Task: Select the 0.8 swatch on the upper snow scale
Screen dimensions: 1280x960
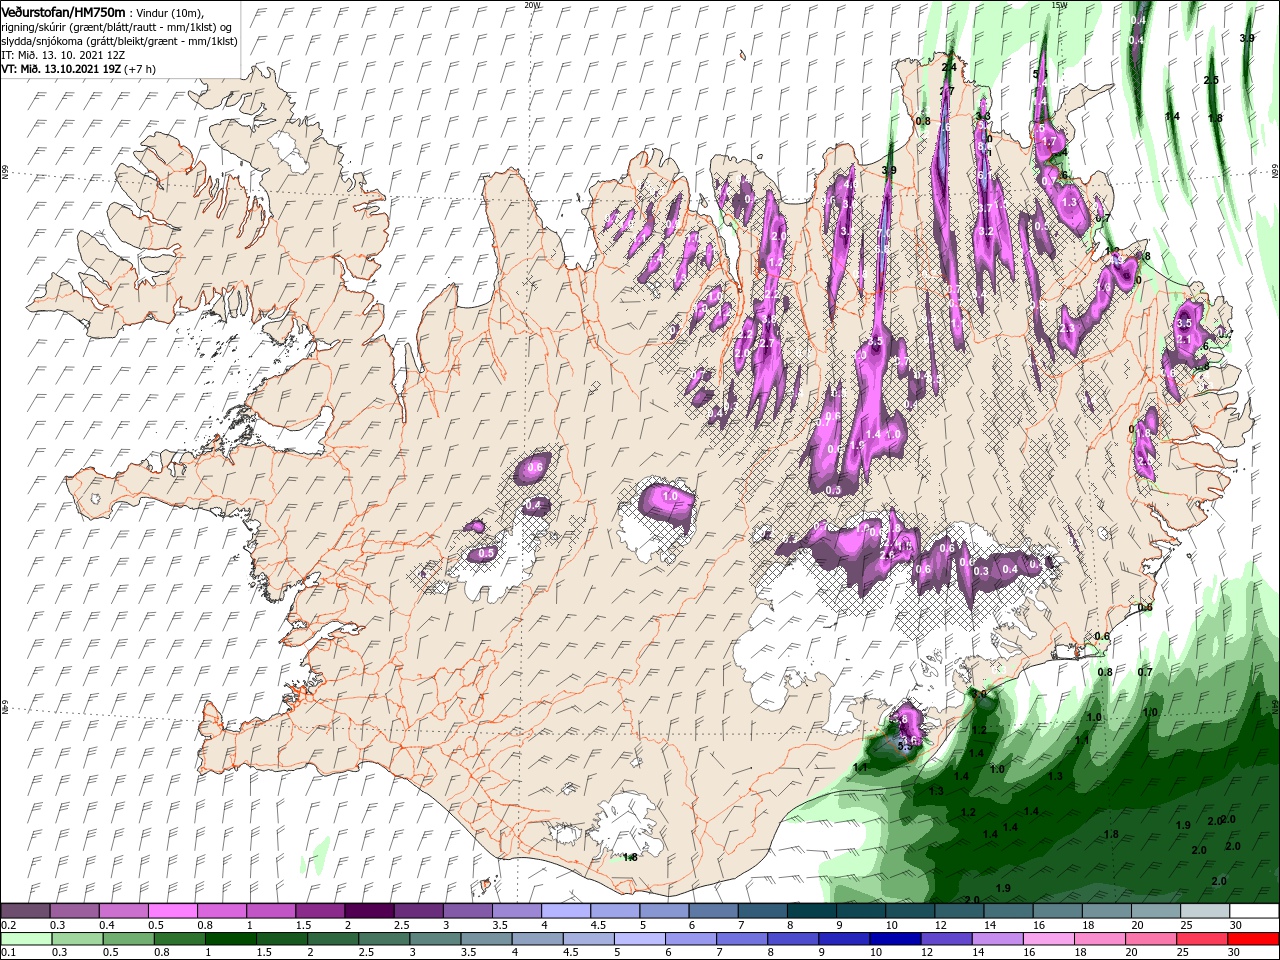Action: click(x=221, y=911)
